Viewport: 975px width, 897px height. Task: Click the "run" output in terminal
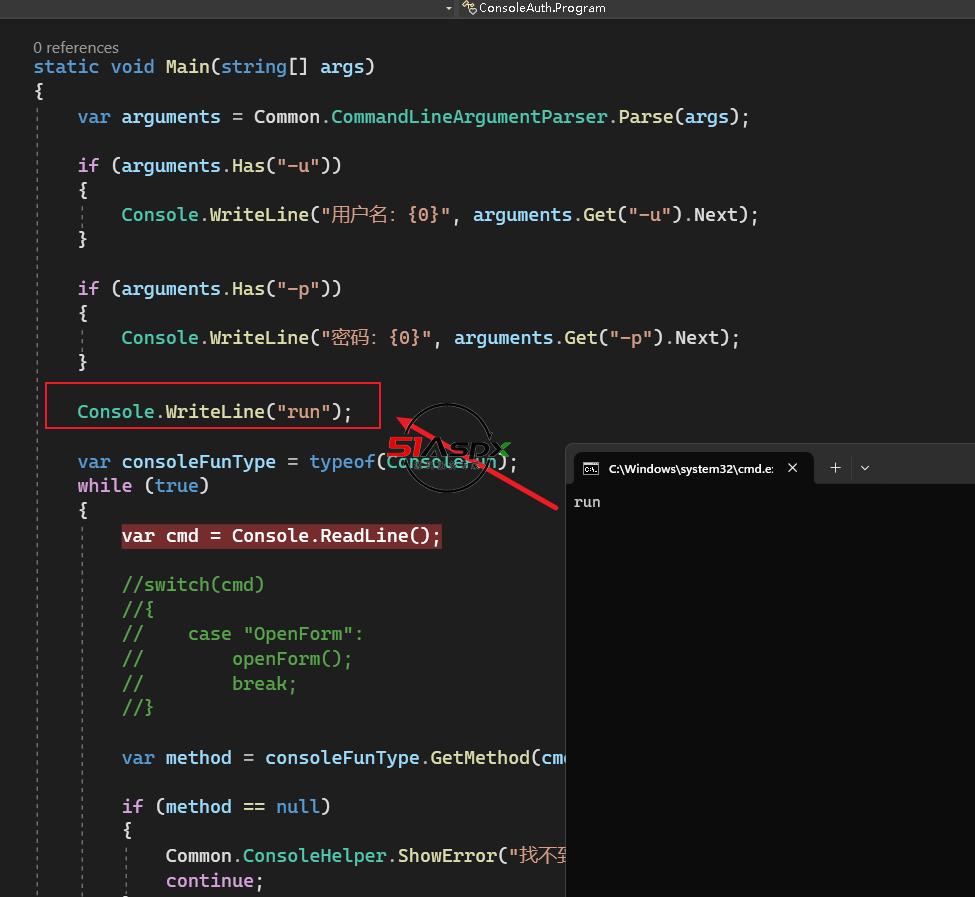pyautogui.click(x=586, y=502)
